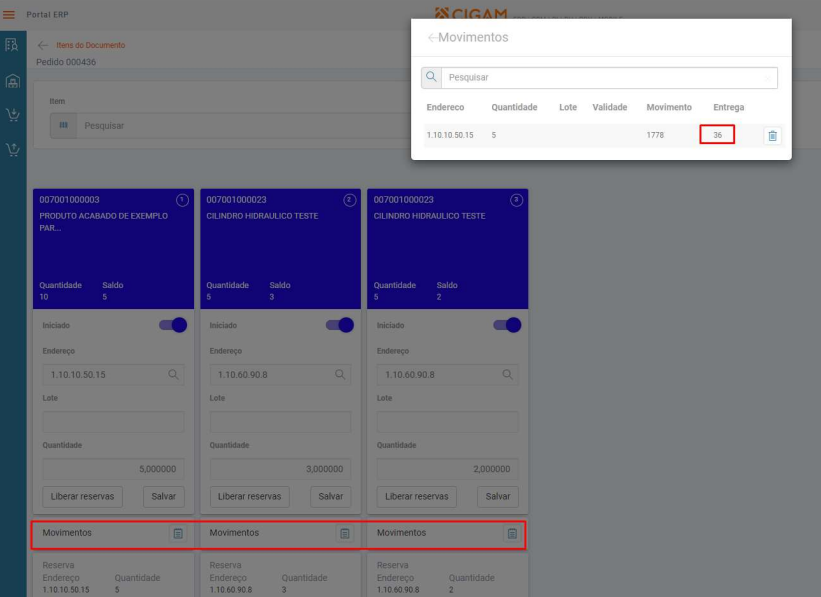Open Movimentos list icon under card 3
The width and height of the screenshot is (821, 597).
pyautogui.click(x=512, y=533)
